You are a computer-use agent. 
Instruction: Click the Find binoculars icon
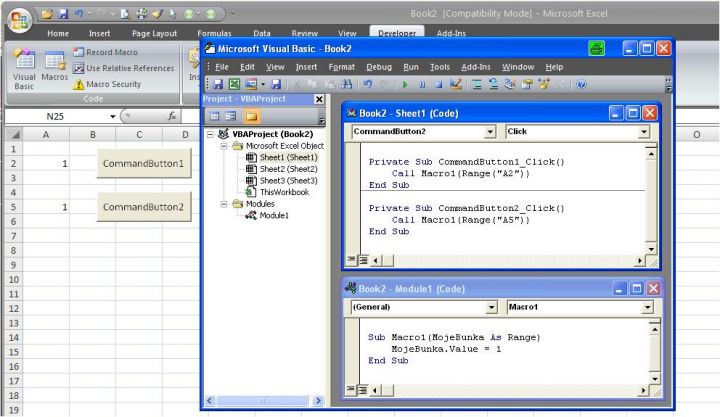[x=347, y=84]
